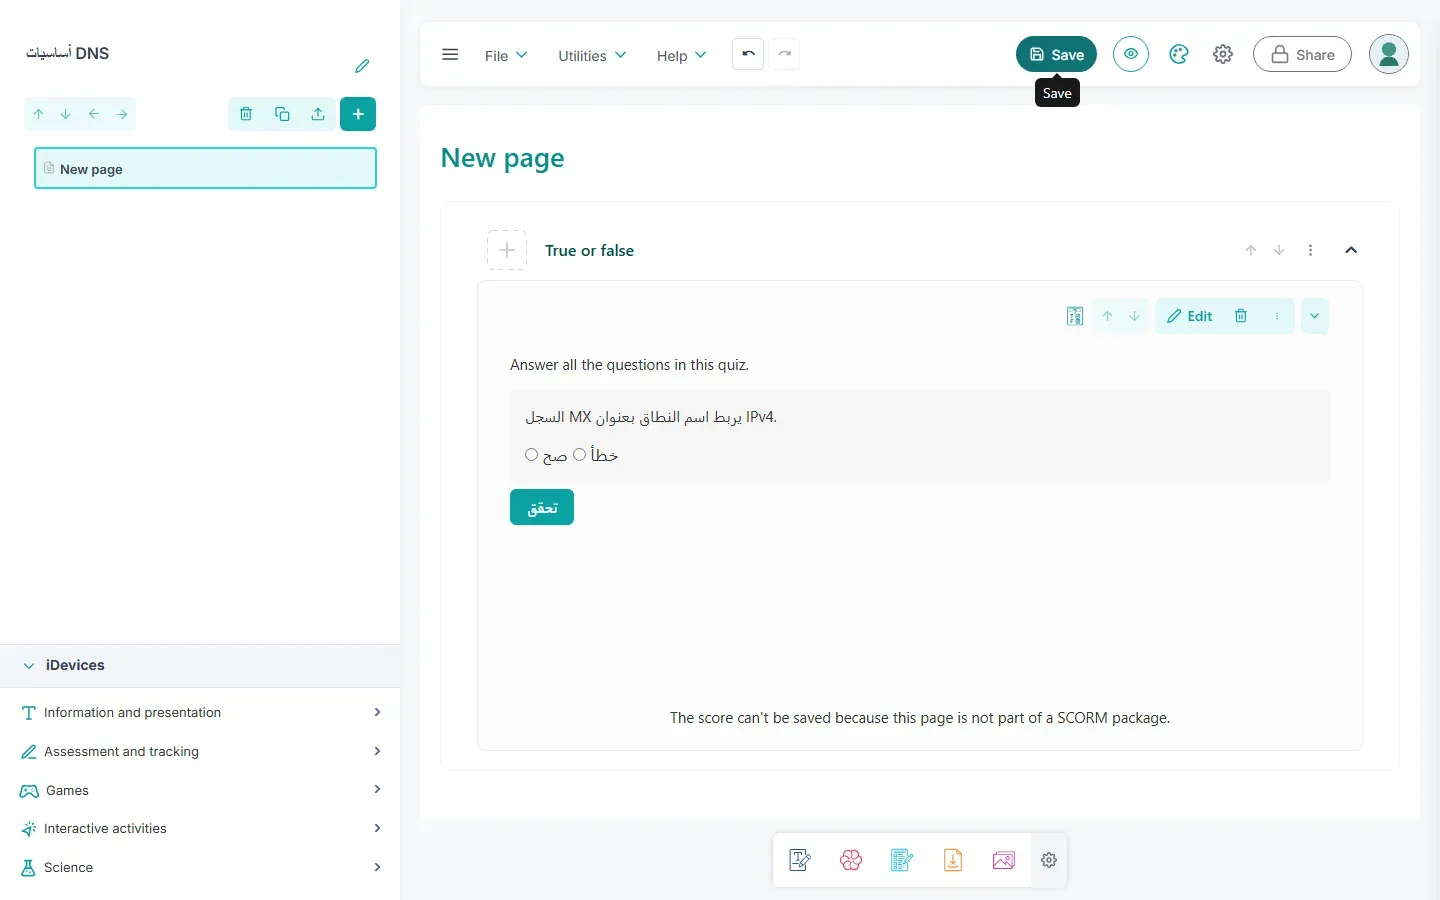Move page up in the navigation tree
1440x900 pixels.
(x=38, y=114)
